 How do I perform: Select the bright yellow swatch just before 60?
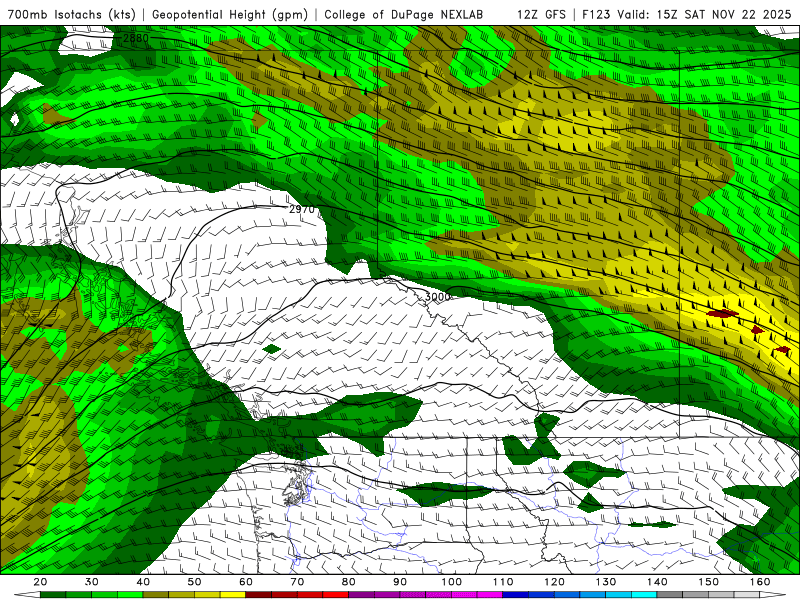233,595
